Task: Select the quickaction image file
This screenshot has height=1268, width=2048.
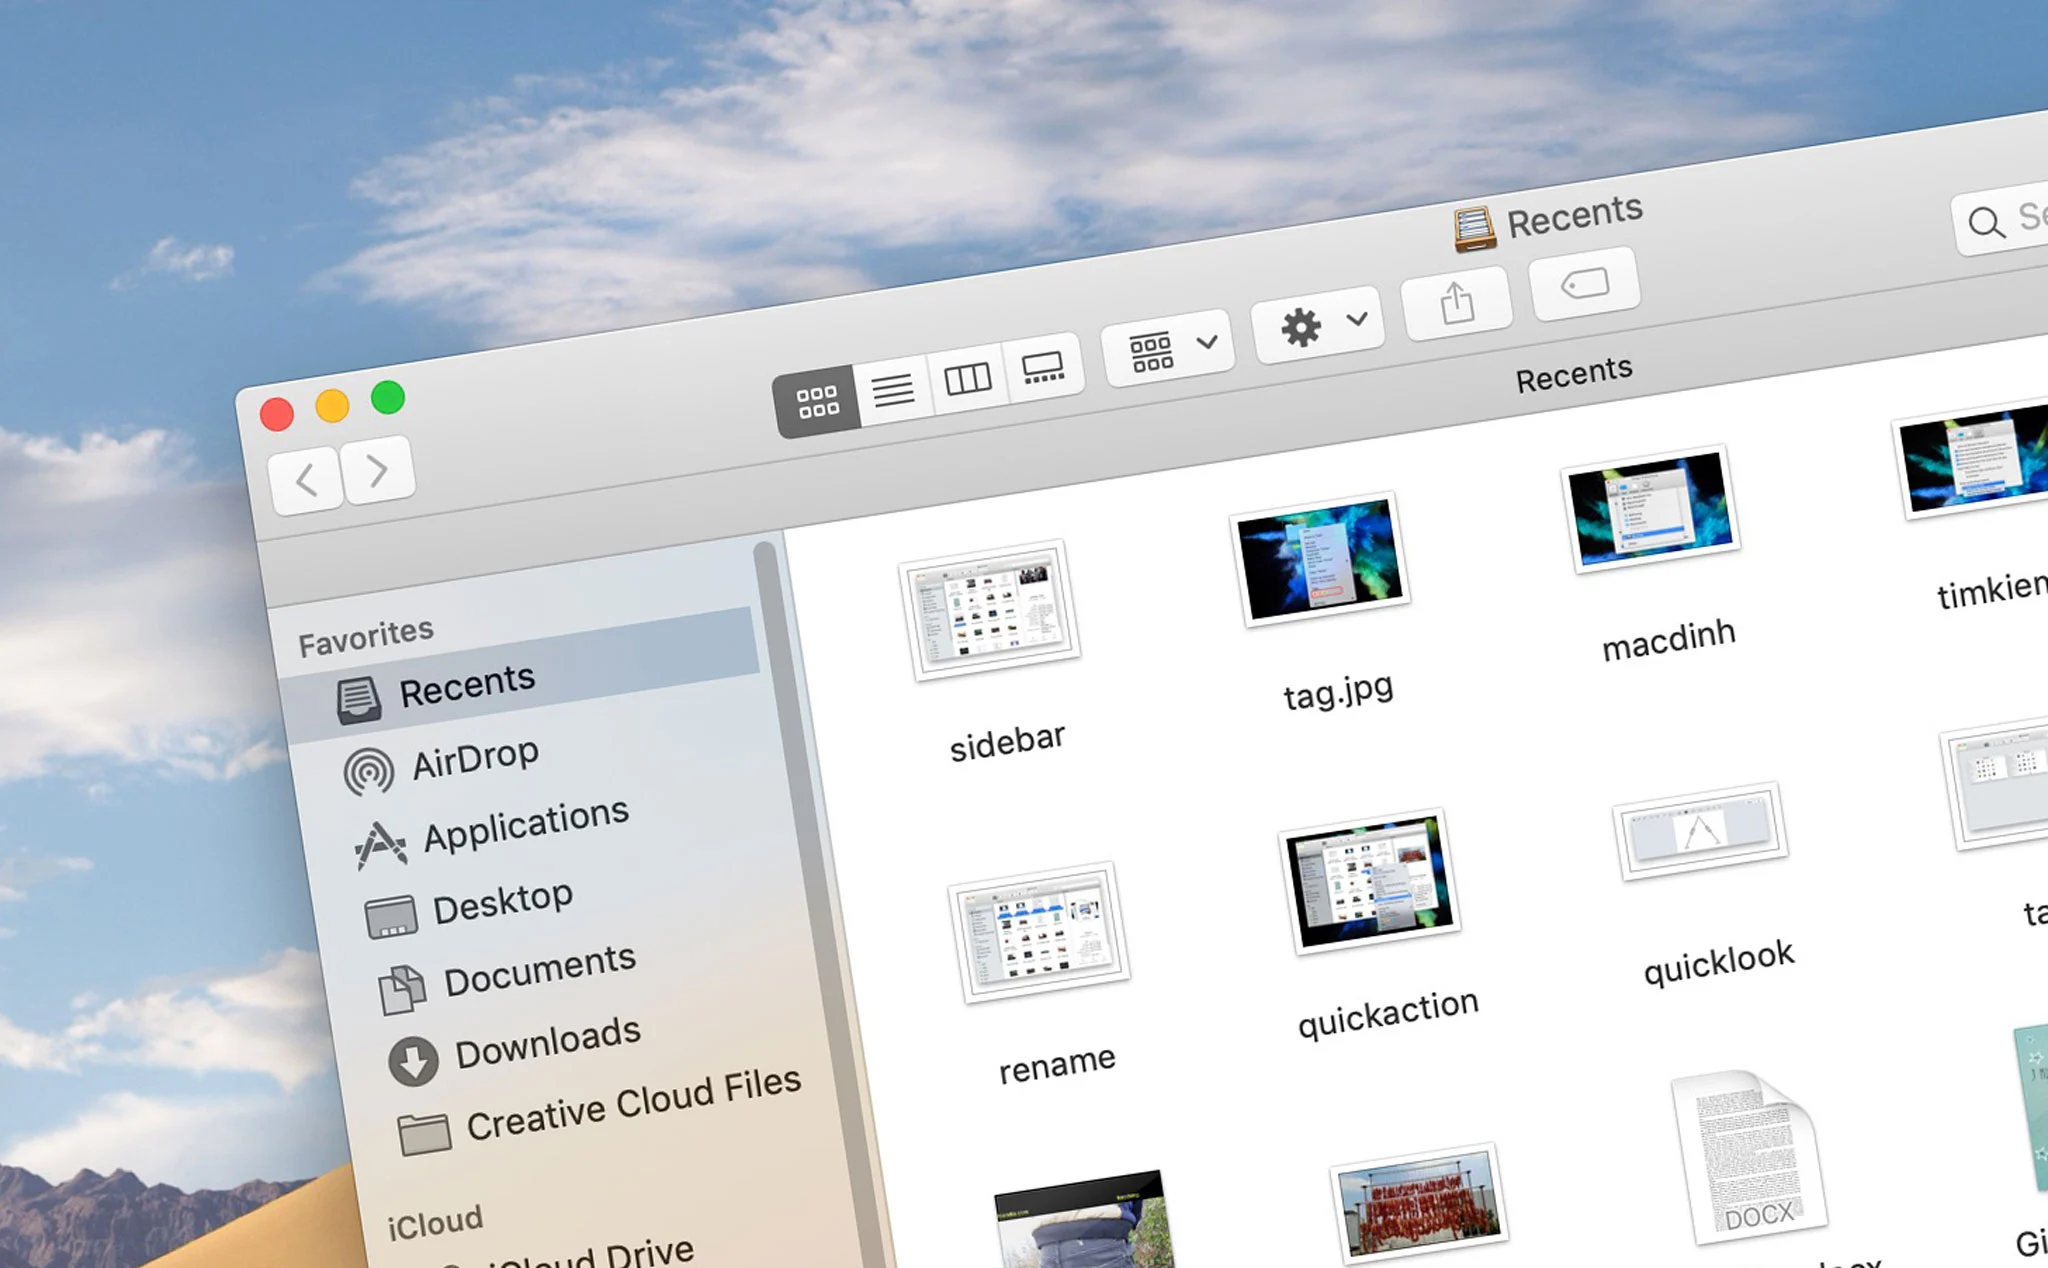Action: (1369, 880)
